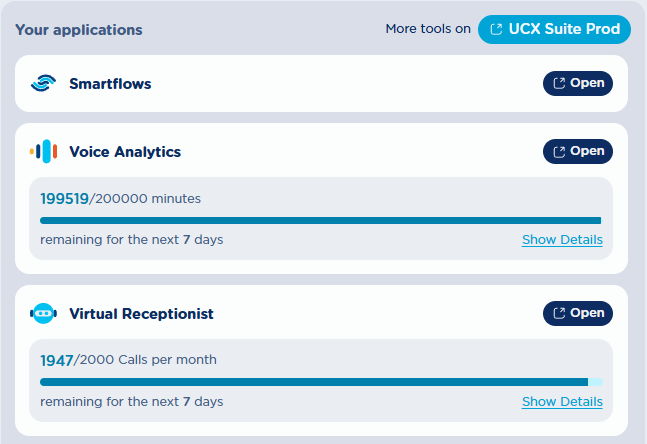Show Details for Voice Analytics minutes
647x444 pixels.
pyautogui.click(x=562, y=240)
